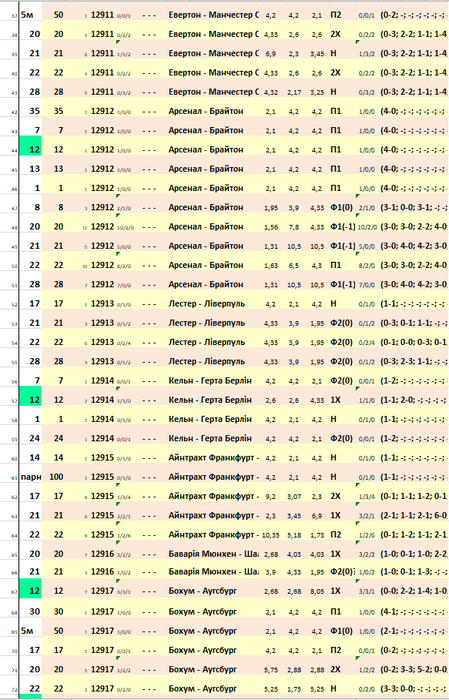Click the cell showing 3,07
Image resolution: width=449 pixels, height=700 pixels.
click(294, 496)
